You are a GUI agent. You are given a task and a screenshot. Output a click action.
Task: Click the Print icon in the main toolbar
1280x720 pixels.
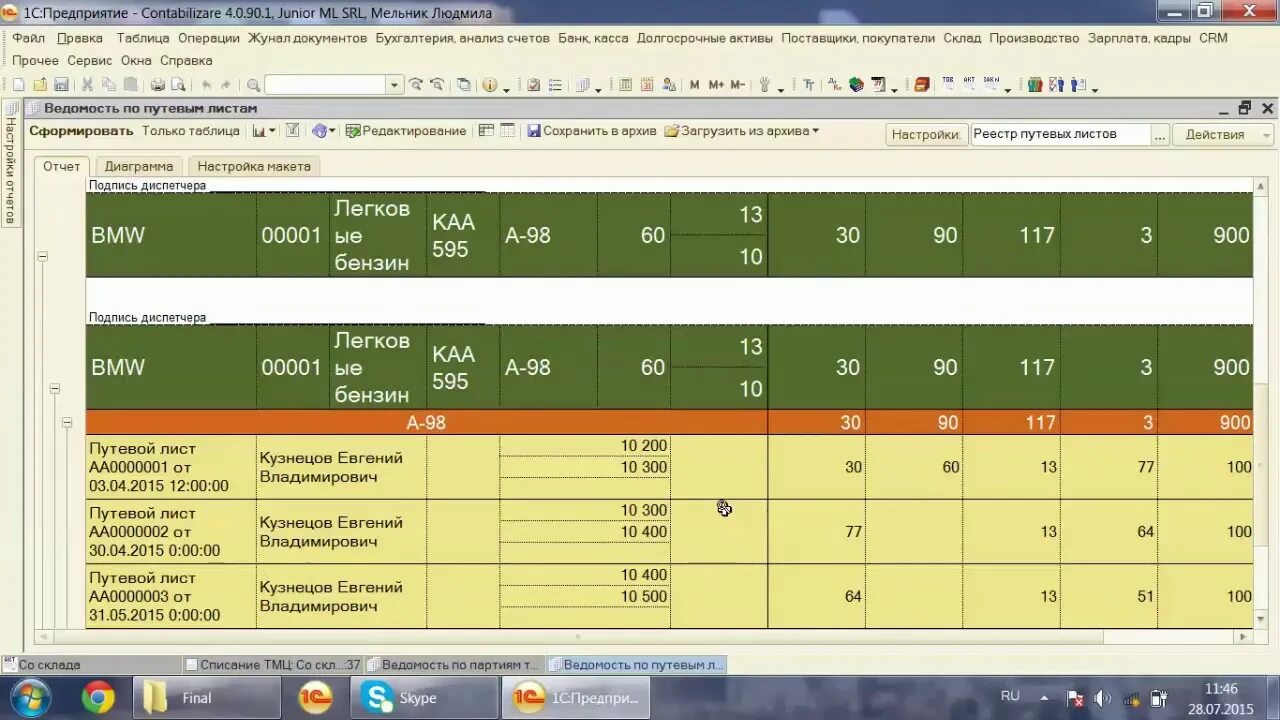click(158, 85)
